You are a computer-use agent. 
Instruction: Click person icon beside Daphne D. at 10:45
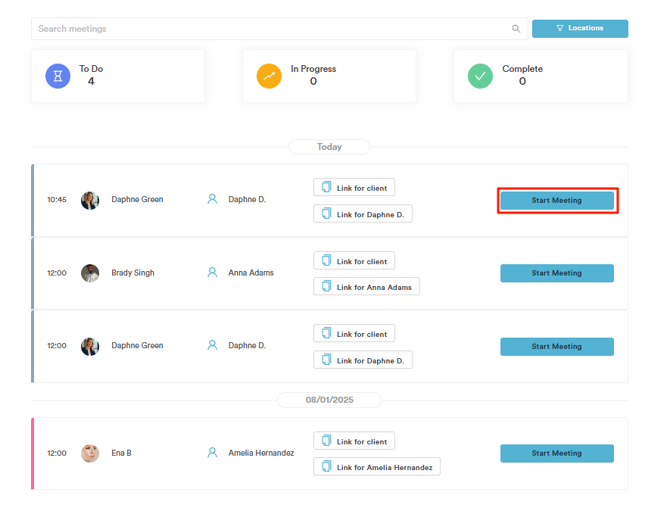point(212,199)
